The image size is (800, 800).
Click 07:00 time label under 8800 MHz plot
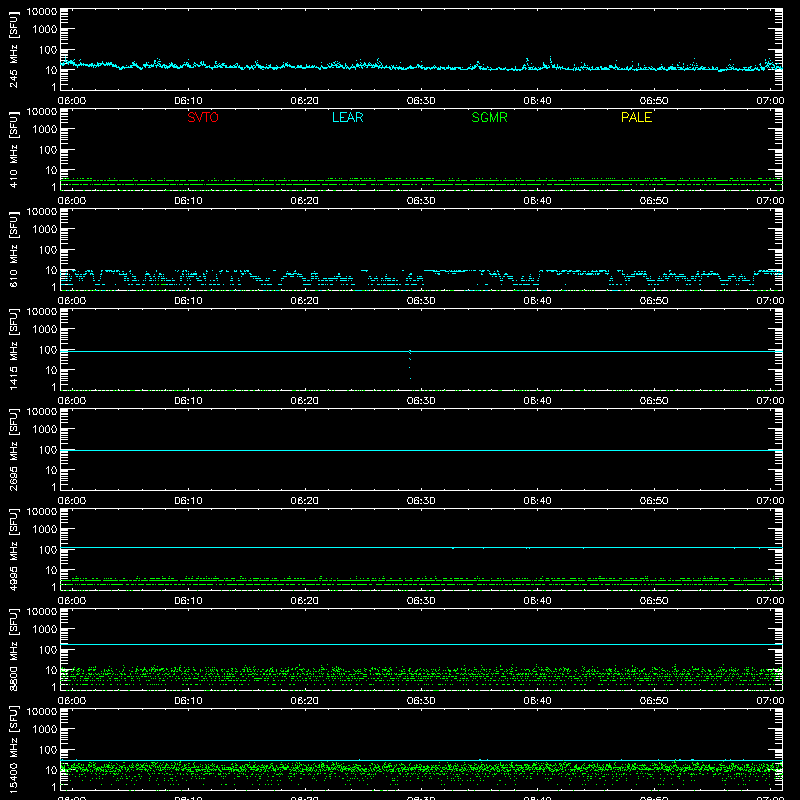[x=770, y=701]
